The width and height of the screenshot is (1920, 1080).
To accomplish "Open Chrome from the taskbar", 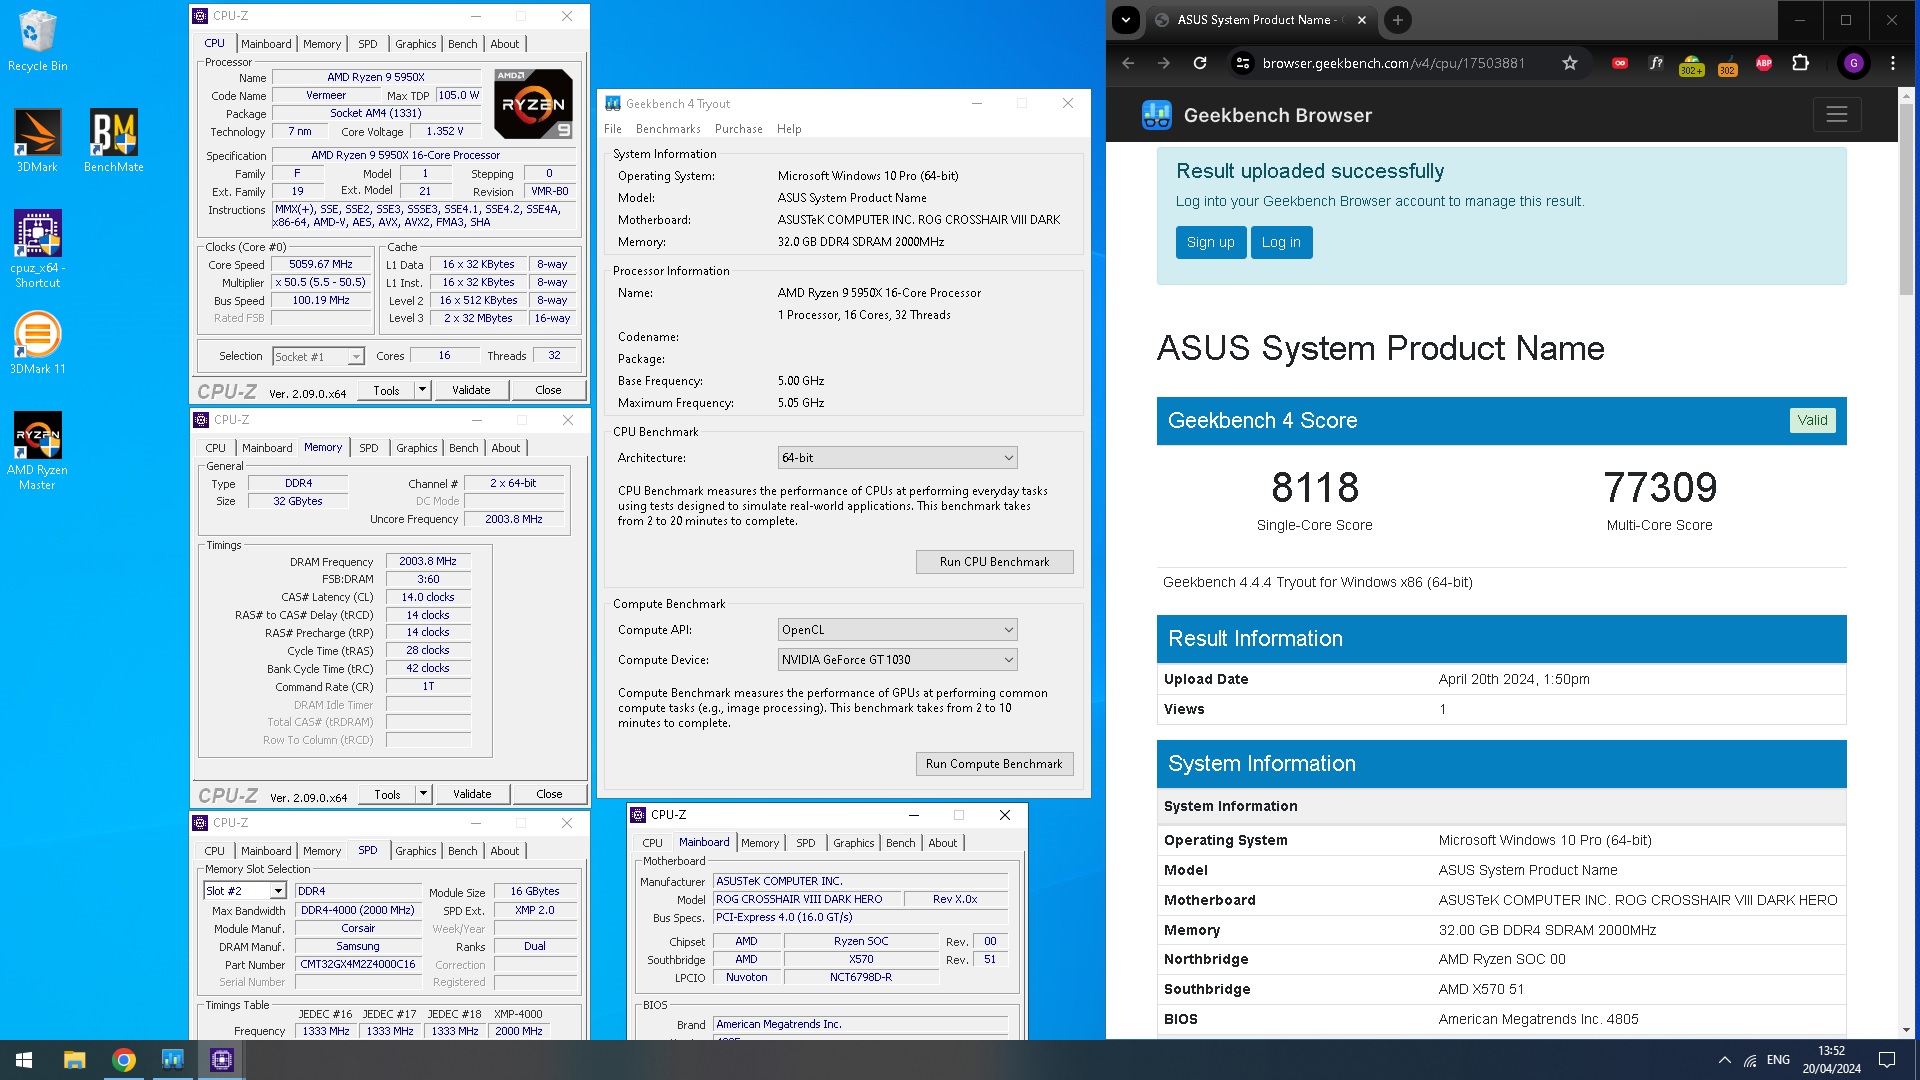I will (124, 1060).
